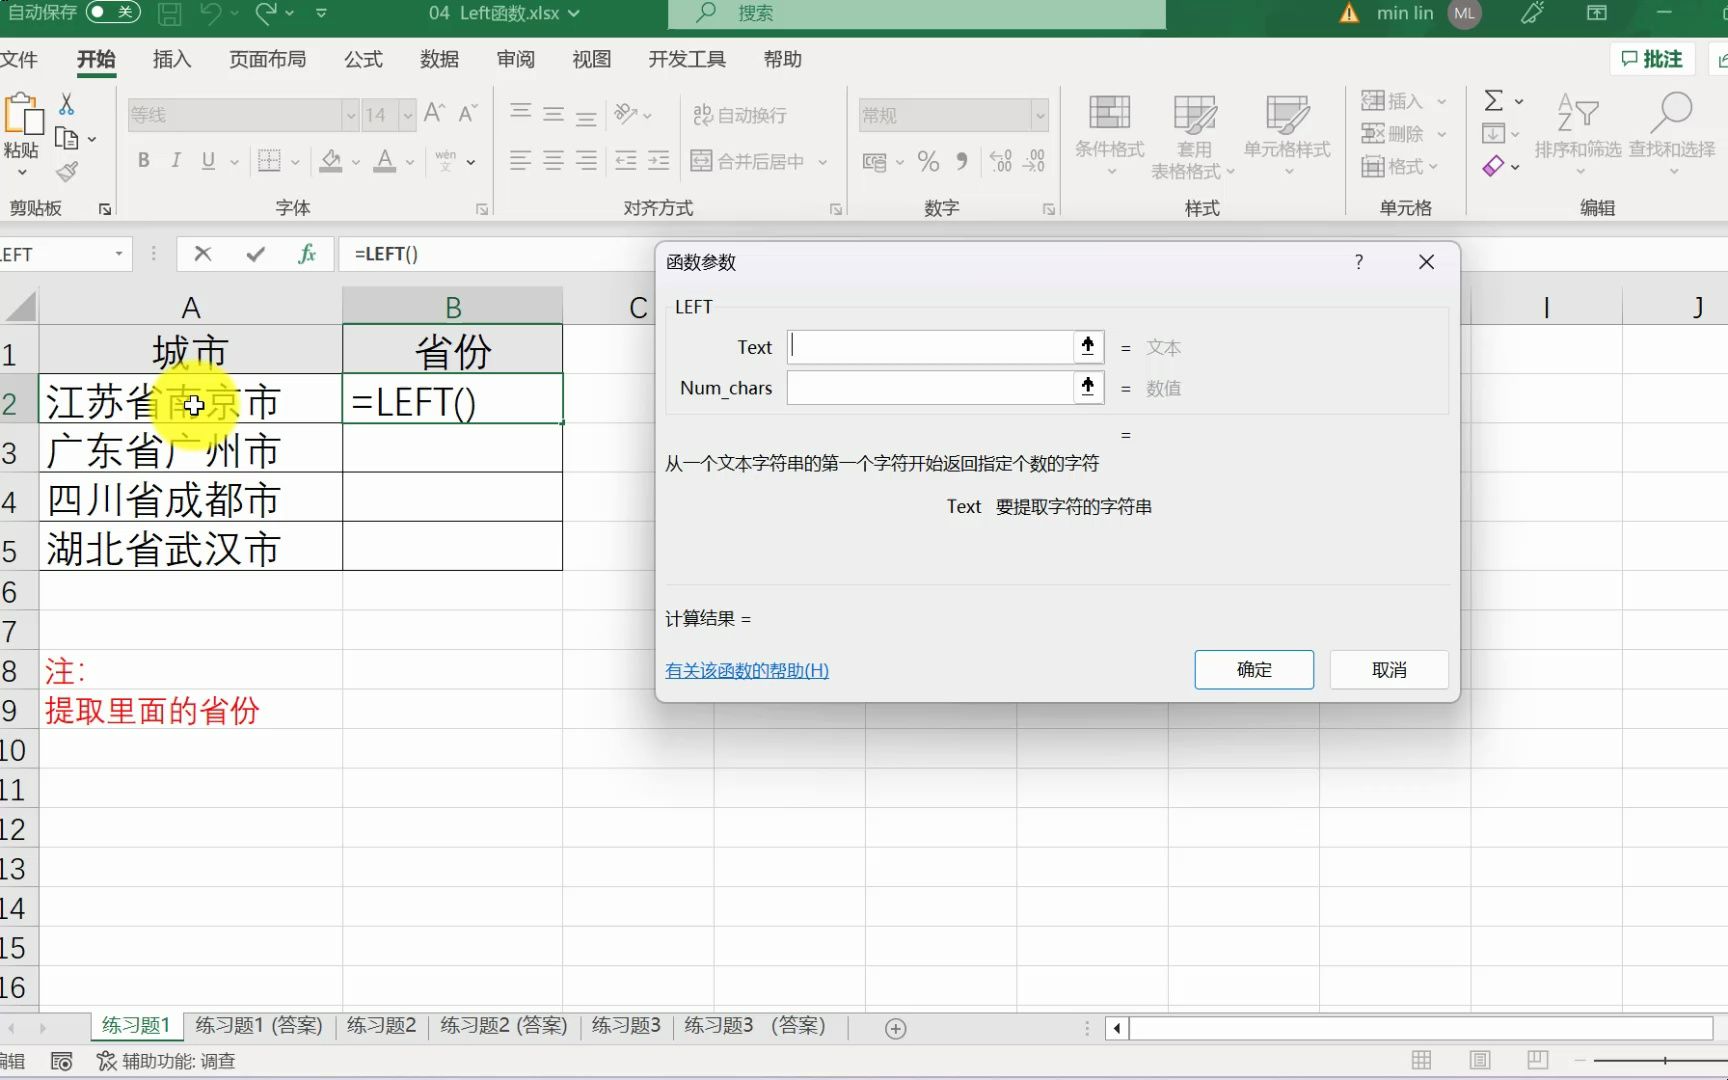1728x1080 pixels.
Task: Click the Copy icon
Action: (x=66, y=138)
